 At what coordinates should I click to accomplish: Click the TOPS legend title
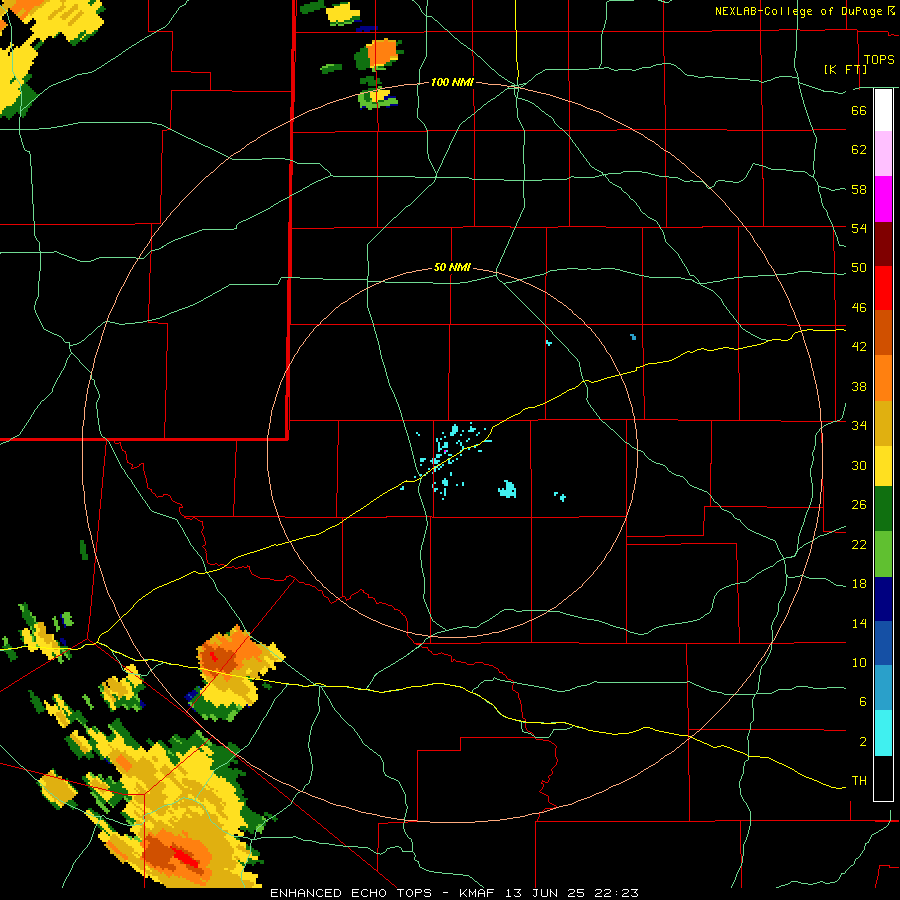point(879,60)
